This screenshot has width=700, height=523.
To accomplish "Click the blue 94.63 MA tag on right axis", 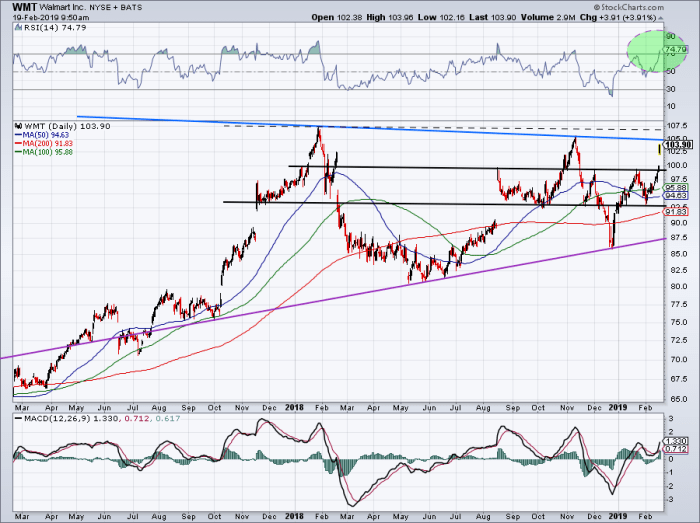I will (x=676, y=195).
